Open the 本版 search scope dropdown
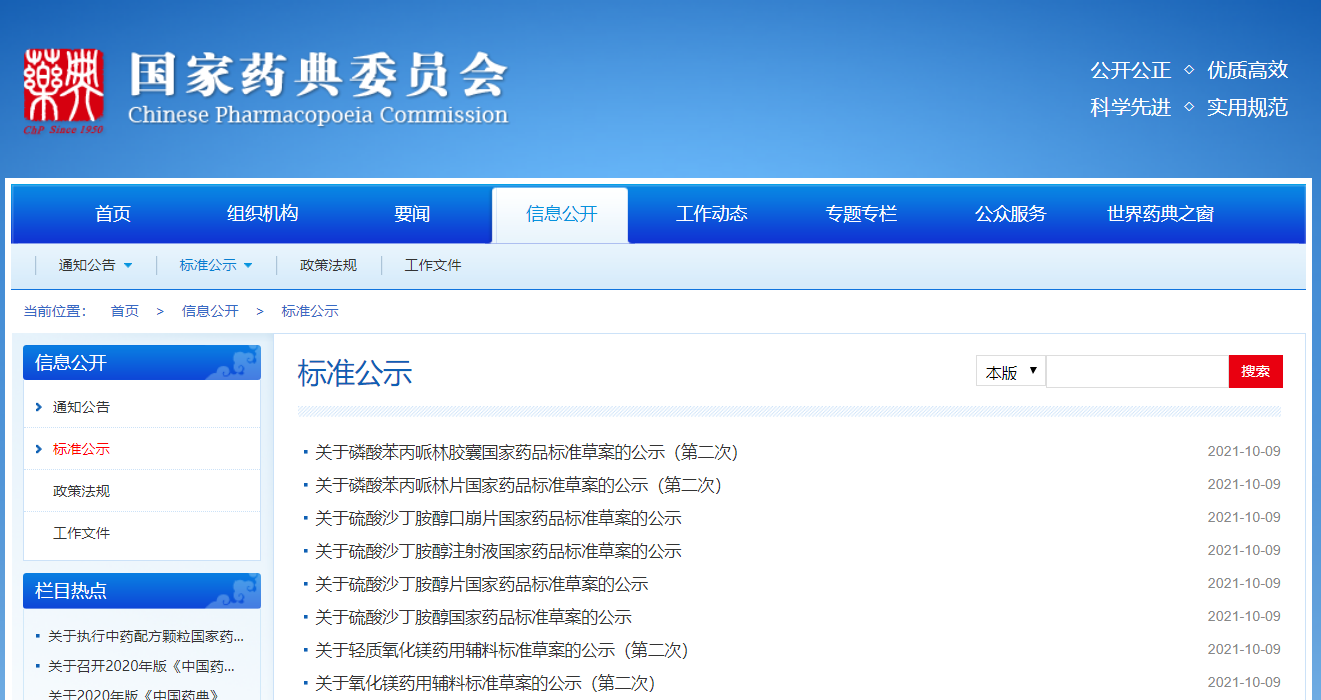1321x700 pixels. point(1010,372)
